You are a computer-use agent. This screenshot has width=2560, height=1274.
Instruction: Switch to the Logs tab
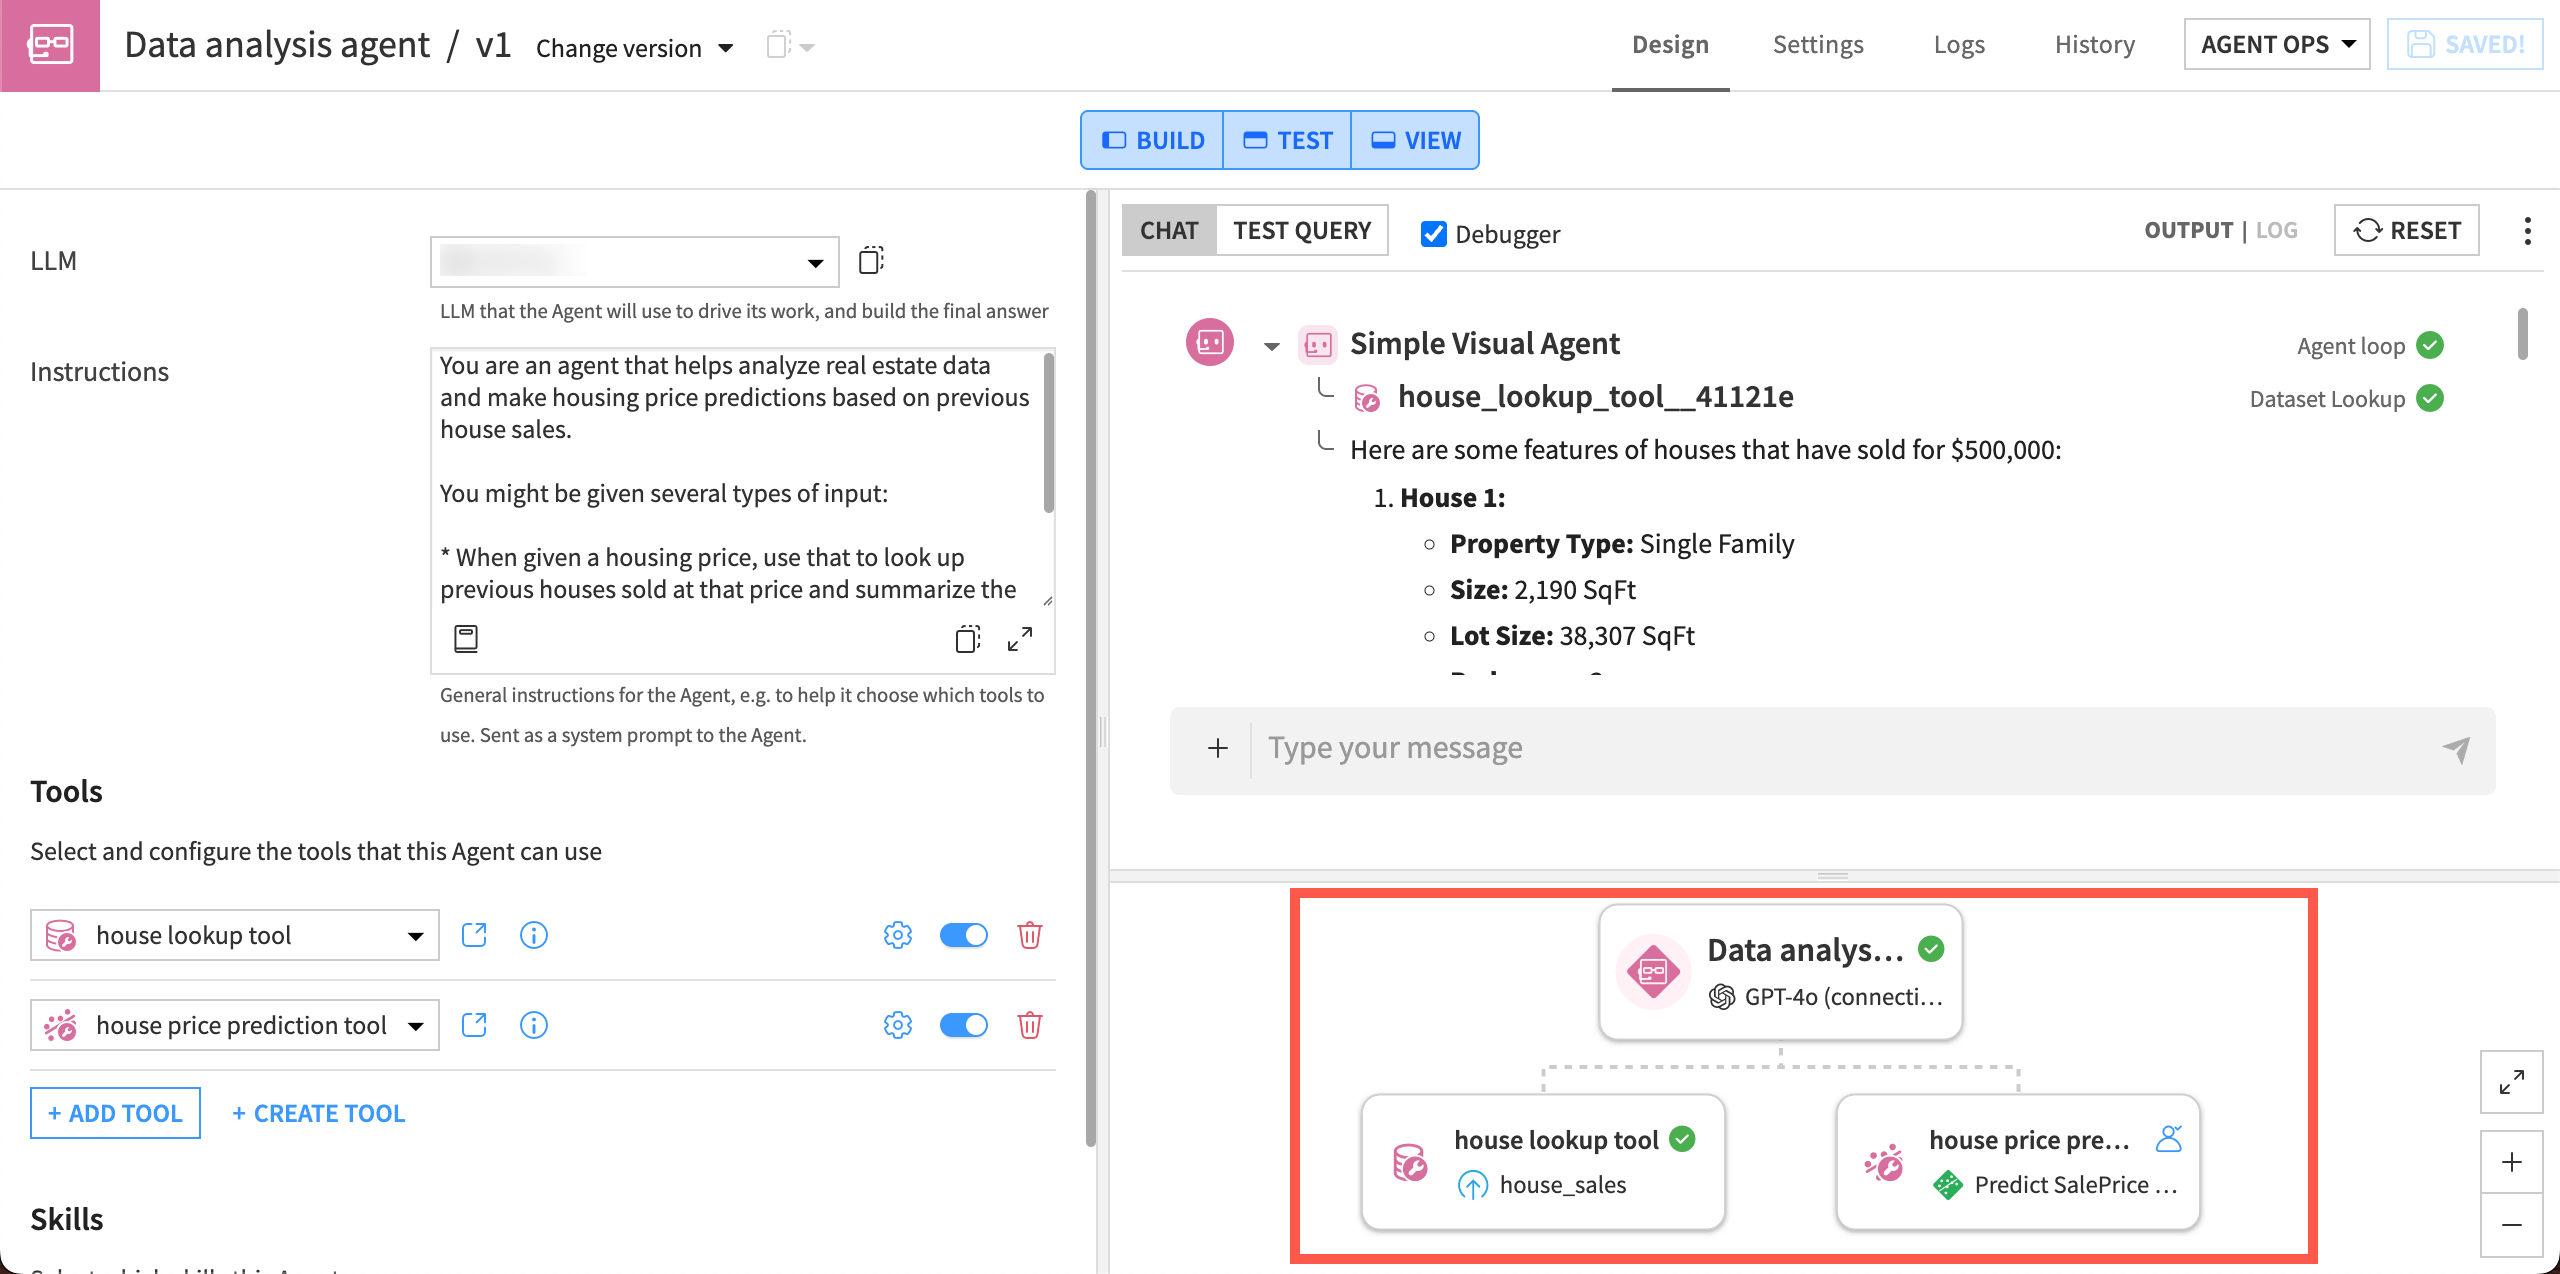[x=1959, y=45]
